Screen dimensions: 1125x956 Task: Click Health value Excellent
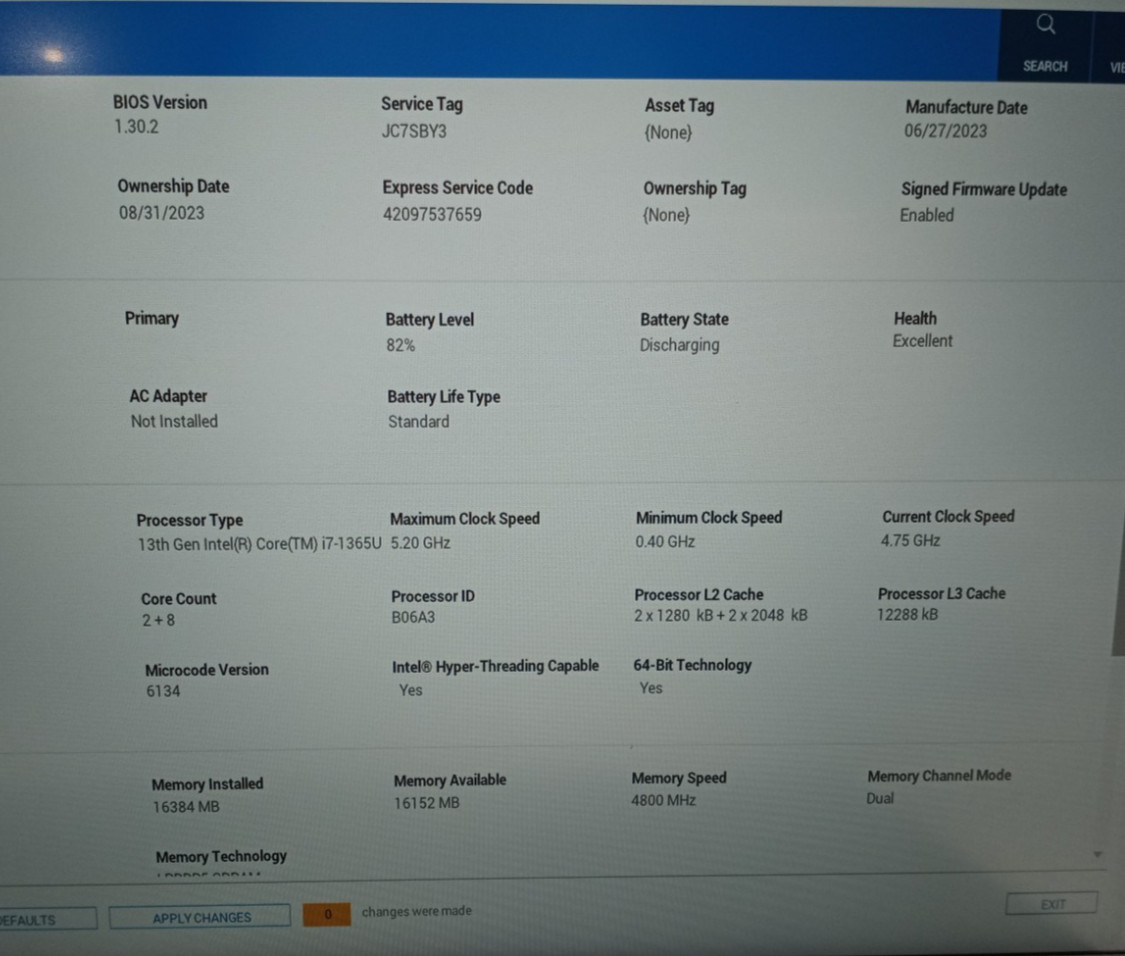click(x=923, y=341)
